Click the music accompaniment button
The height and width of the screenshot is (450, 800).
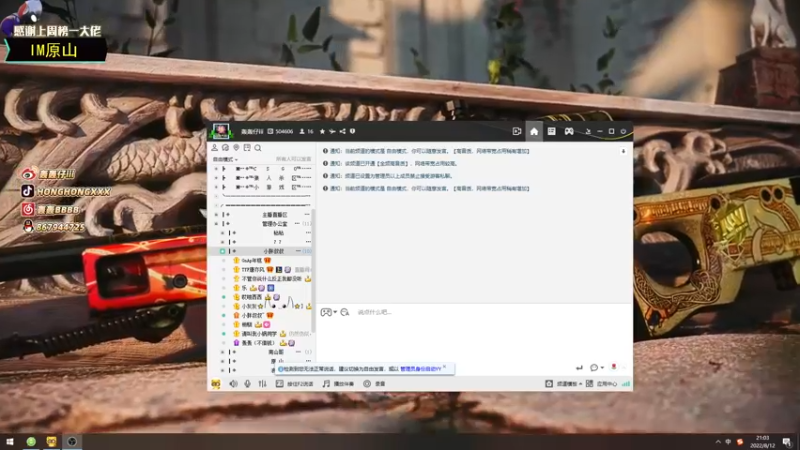338,384
